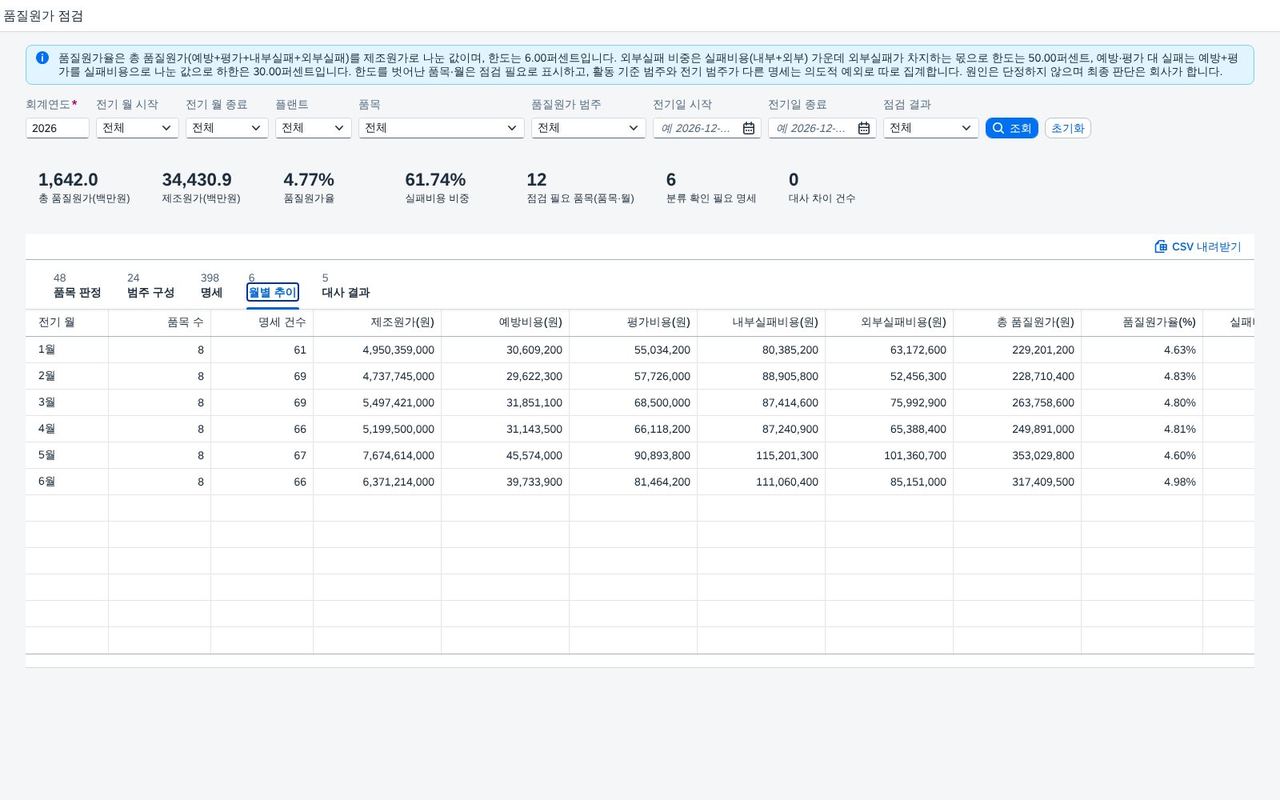Click the 초기화 reset button
1280x800 pixels.
pos(1067,128)
